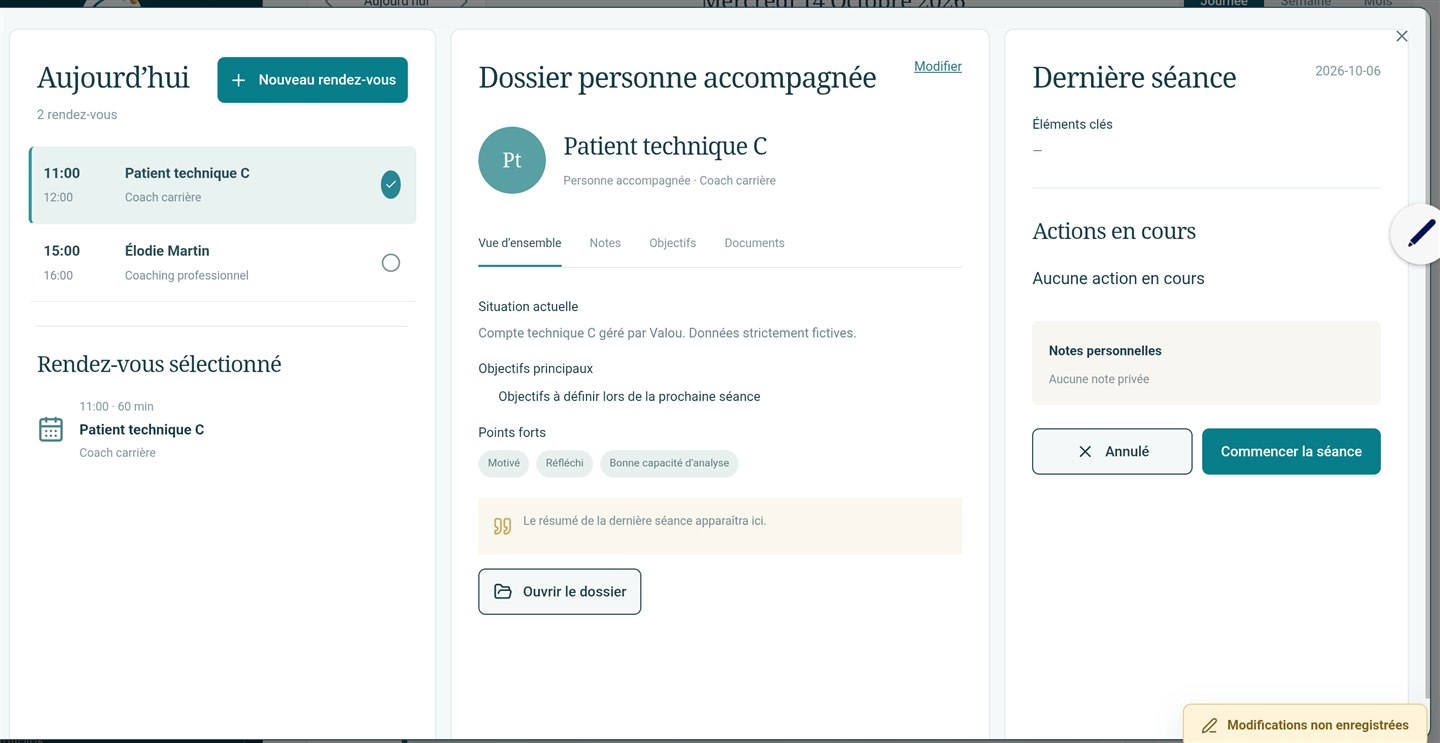Click the 15:00 appointment time
This screenshot has height=743, width=1440.
(x=62, y=251)
